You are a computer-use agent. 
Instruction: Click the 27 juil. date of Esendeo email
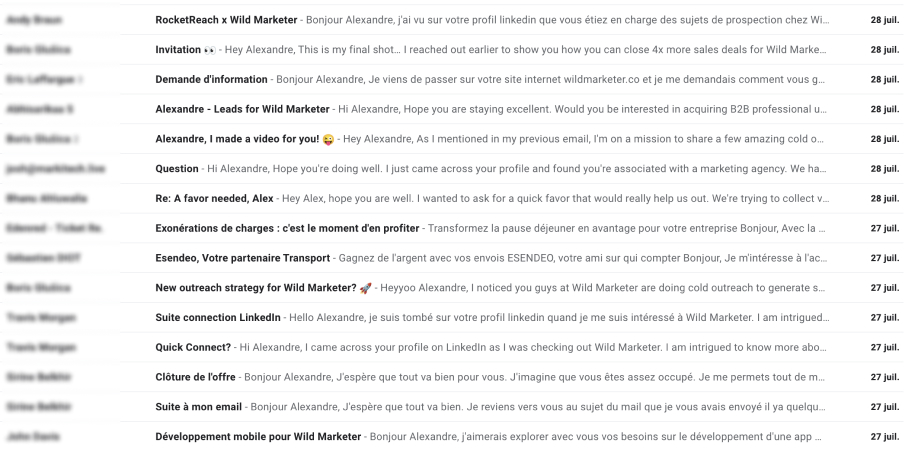pyautogui.click(x=884, y=258)
